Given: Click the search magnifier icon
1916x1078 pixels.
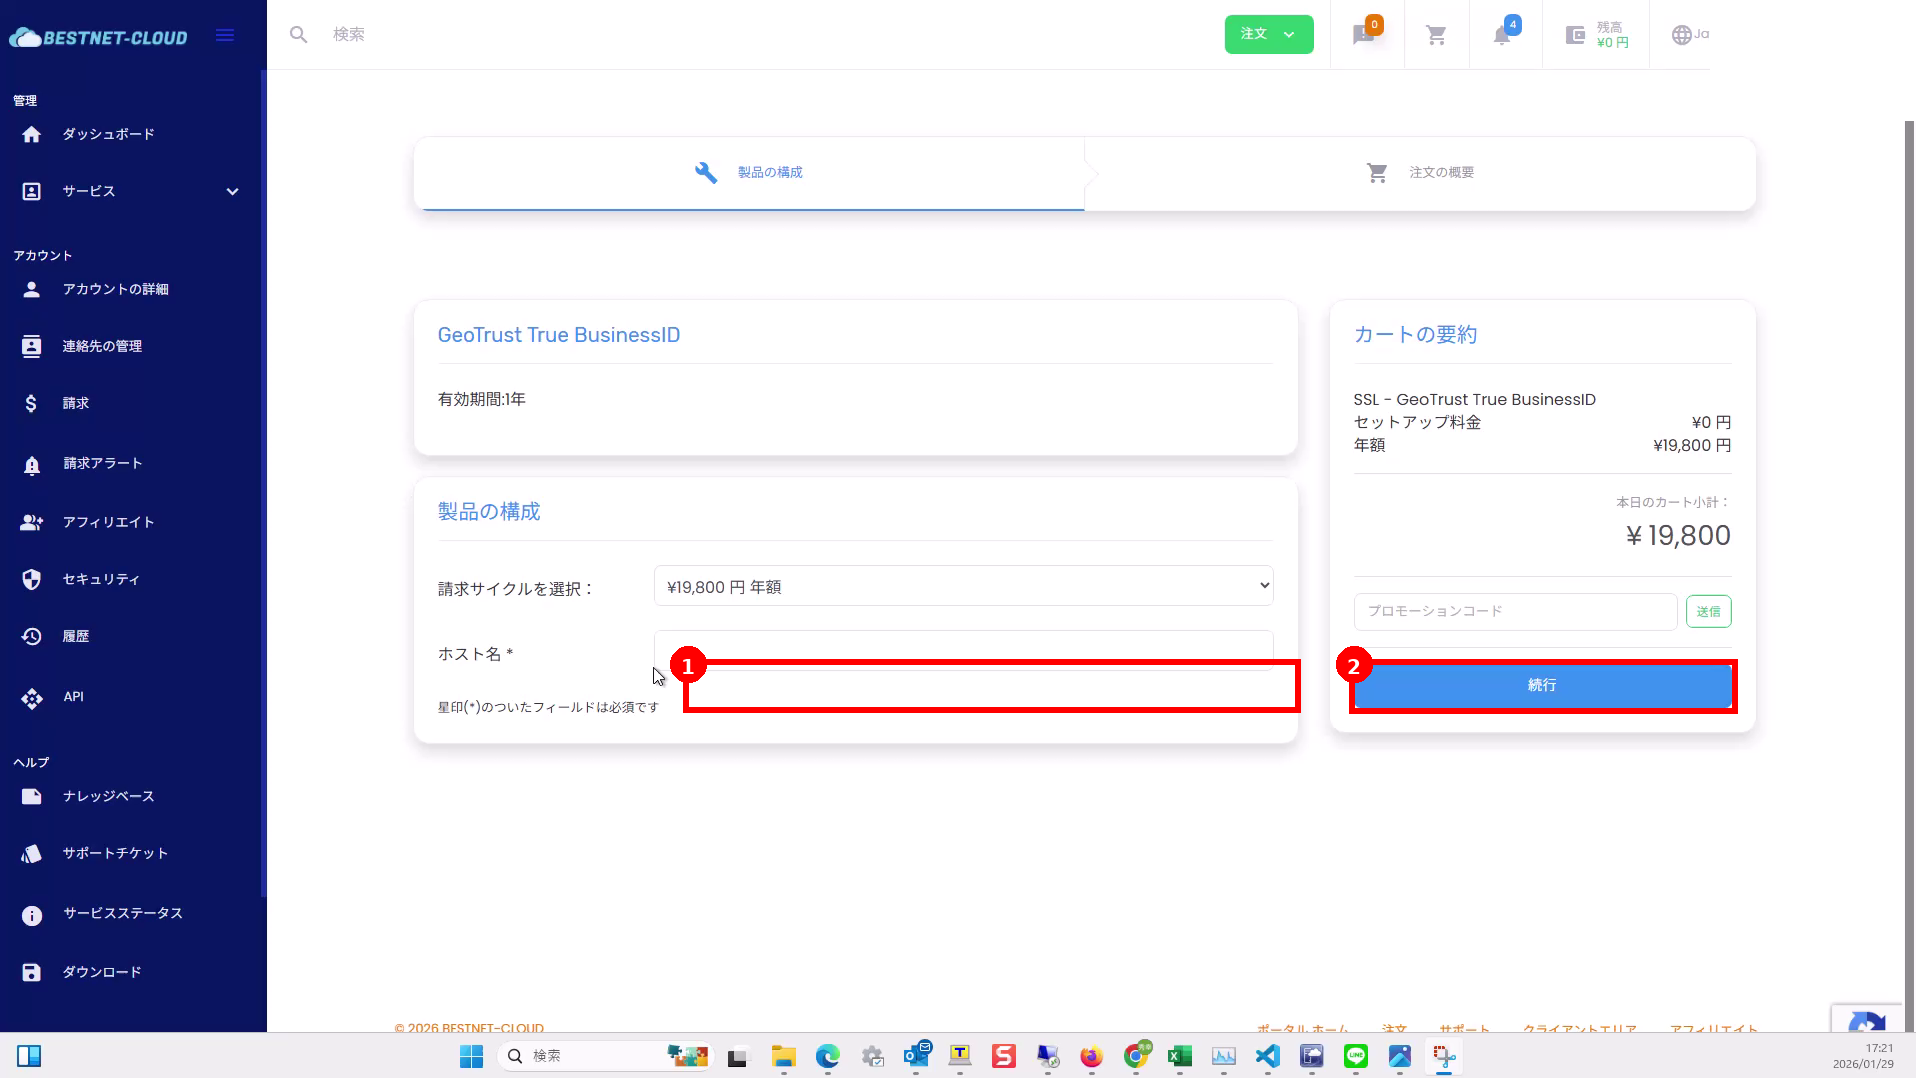Looking at the screenshot, I should click(298, 35).
